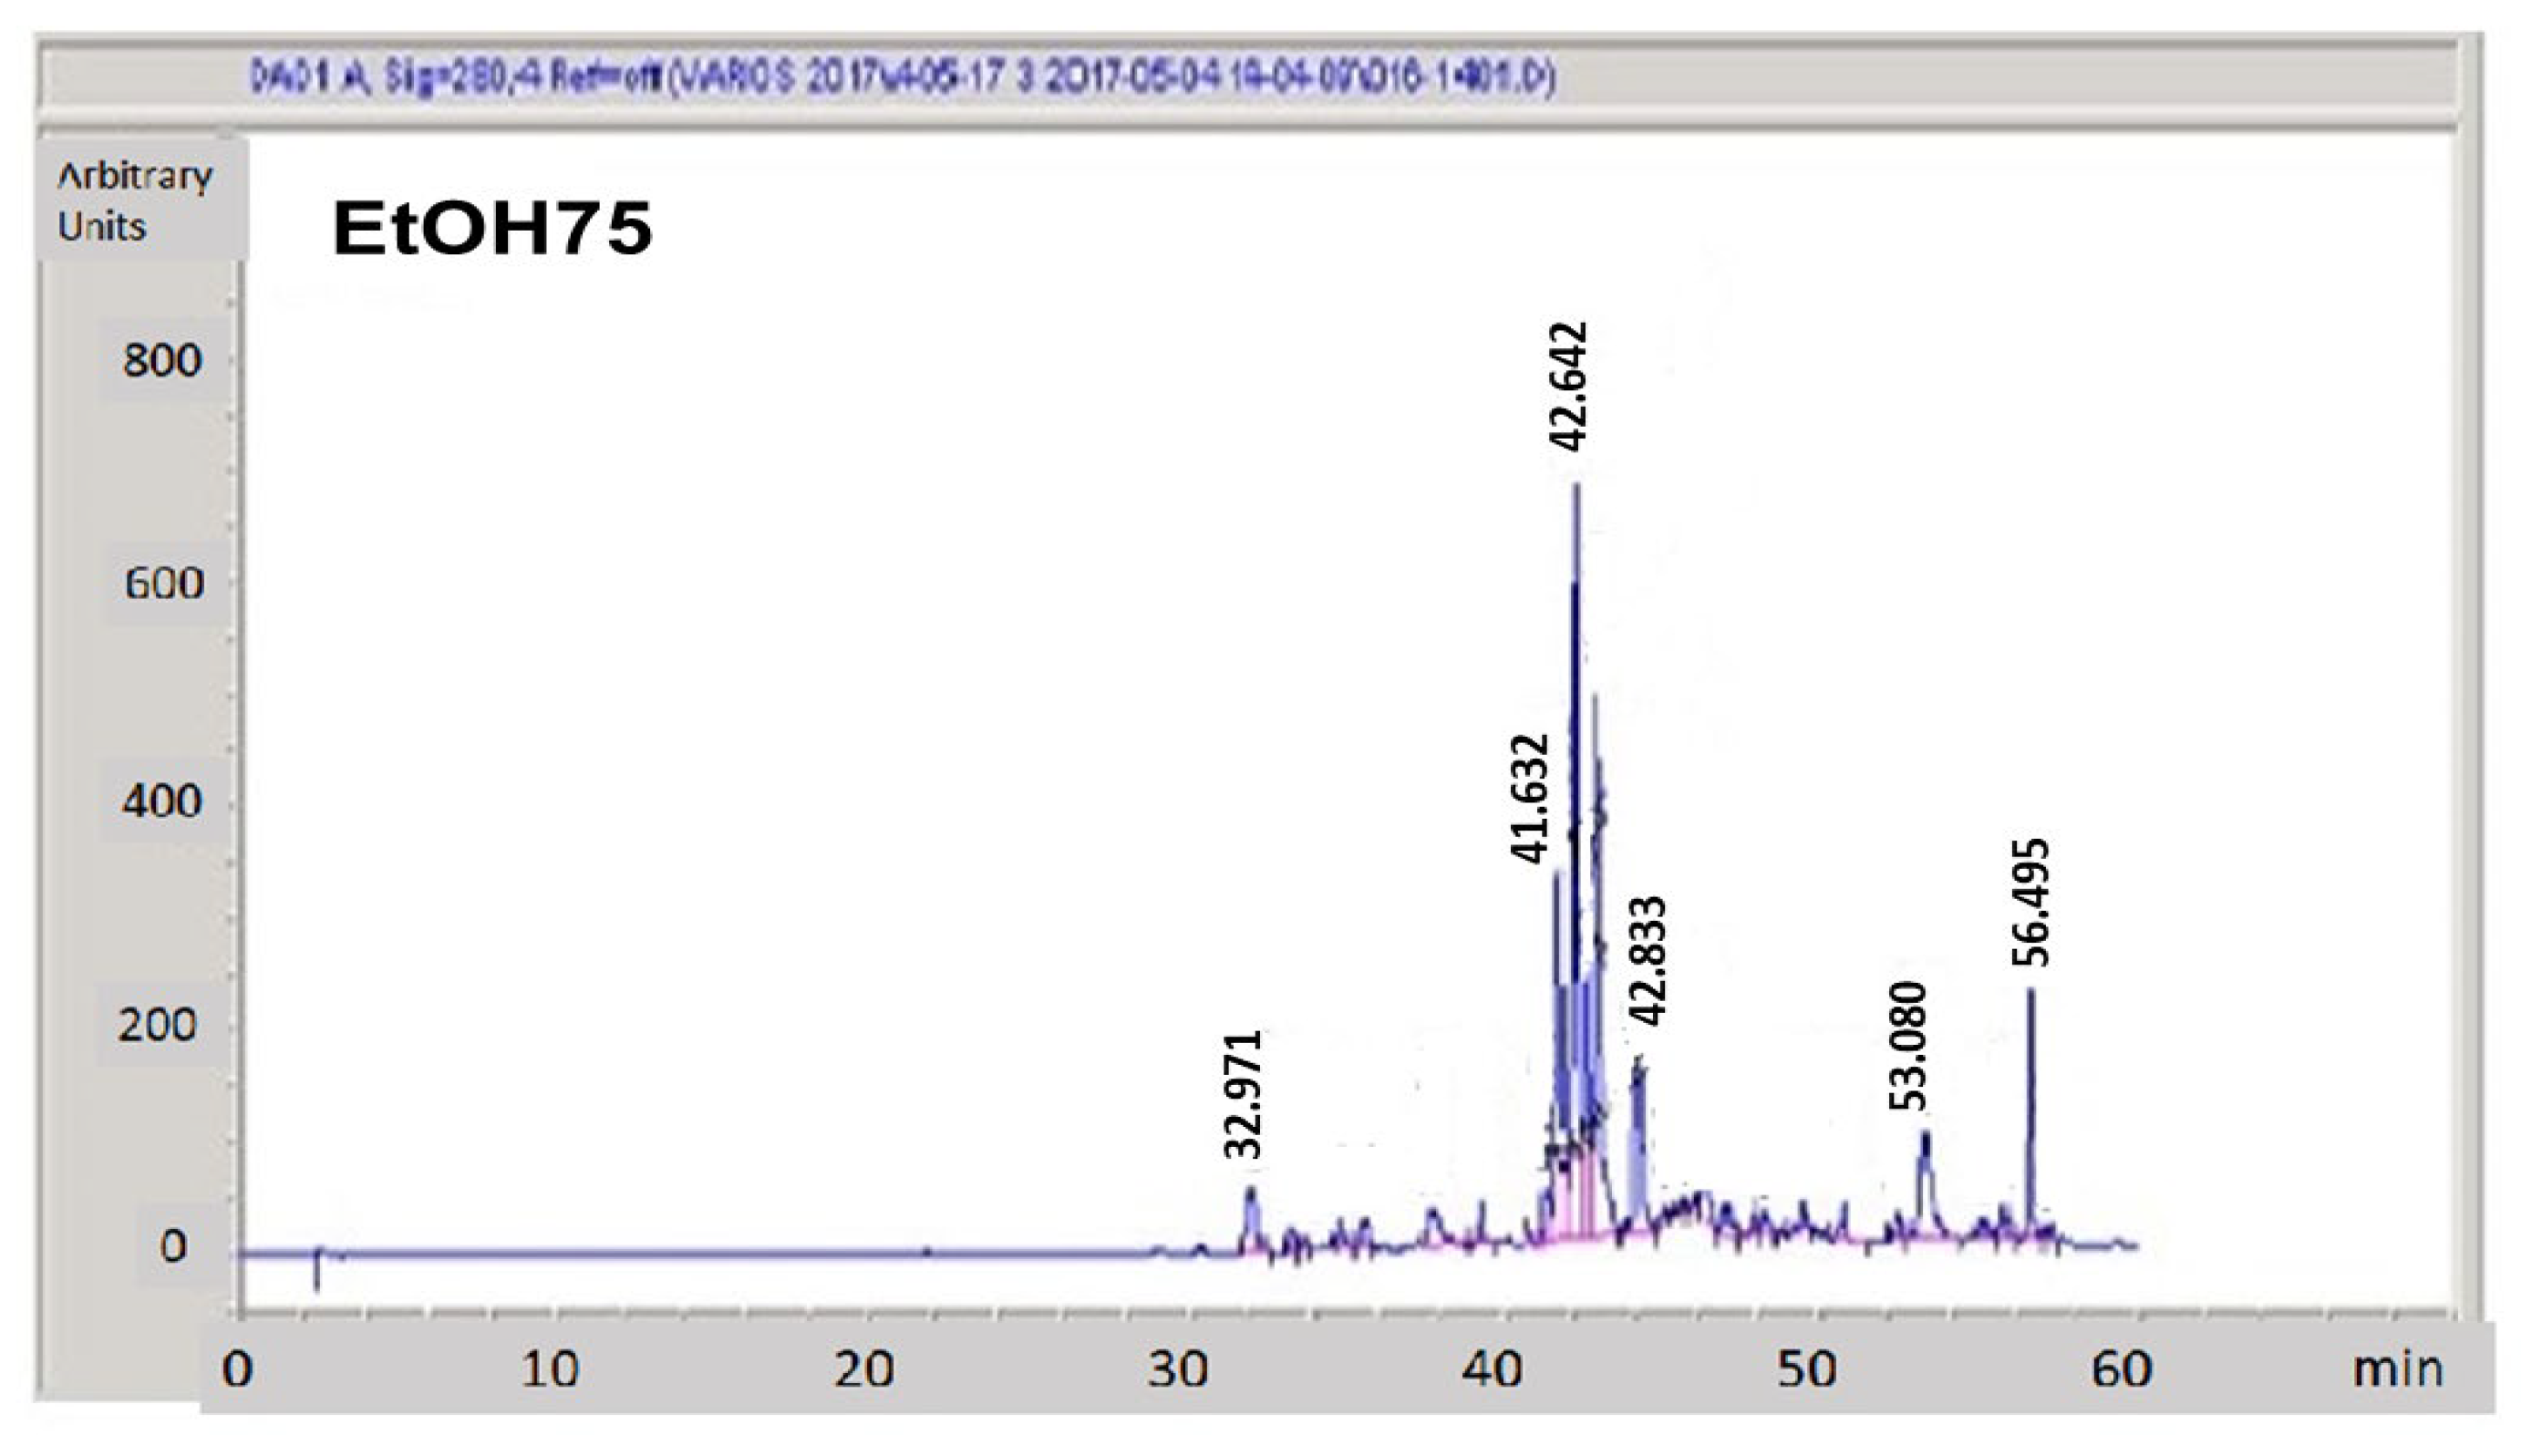The image size is (2521, 1456).
Task: Click the 42.642 peak label
Action: (x=1568, y=386)
